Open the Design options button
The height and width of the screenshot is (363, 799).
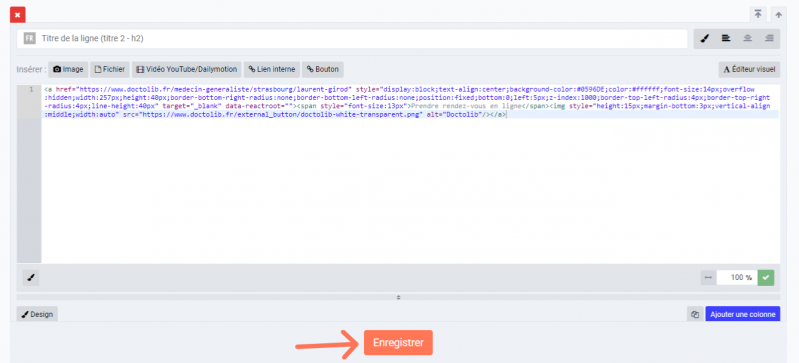tap(37, 314)
